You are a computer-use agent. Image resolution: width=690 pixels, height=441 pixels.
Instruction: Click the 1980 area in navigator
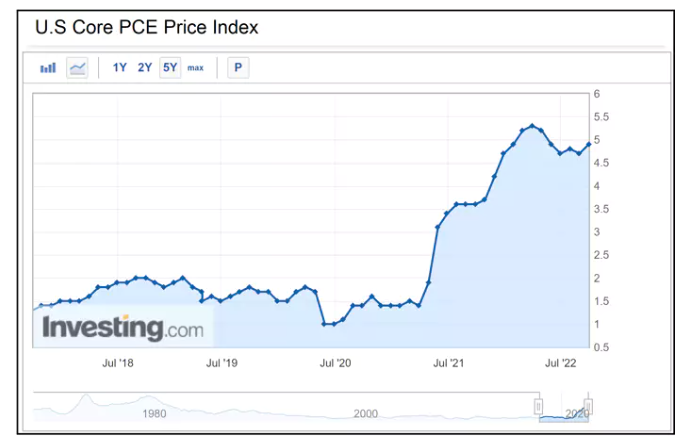coord(154,414)
